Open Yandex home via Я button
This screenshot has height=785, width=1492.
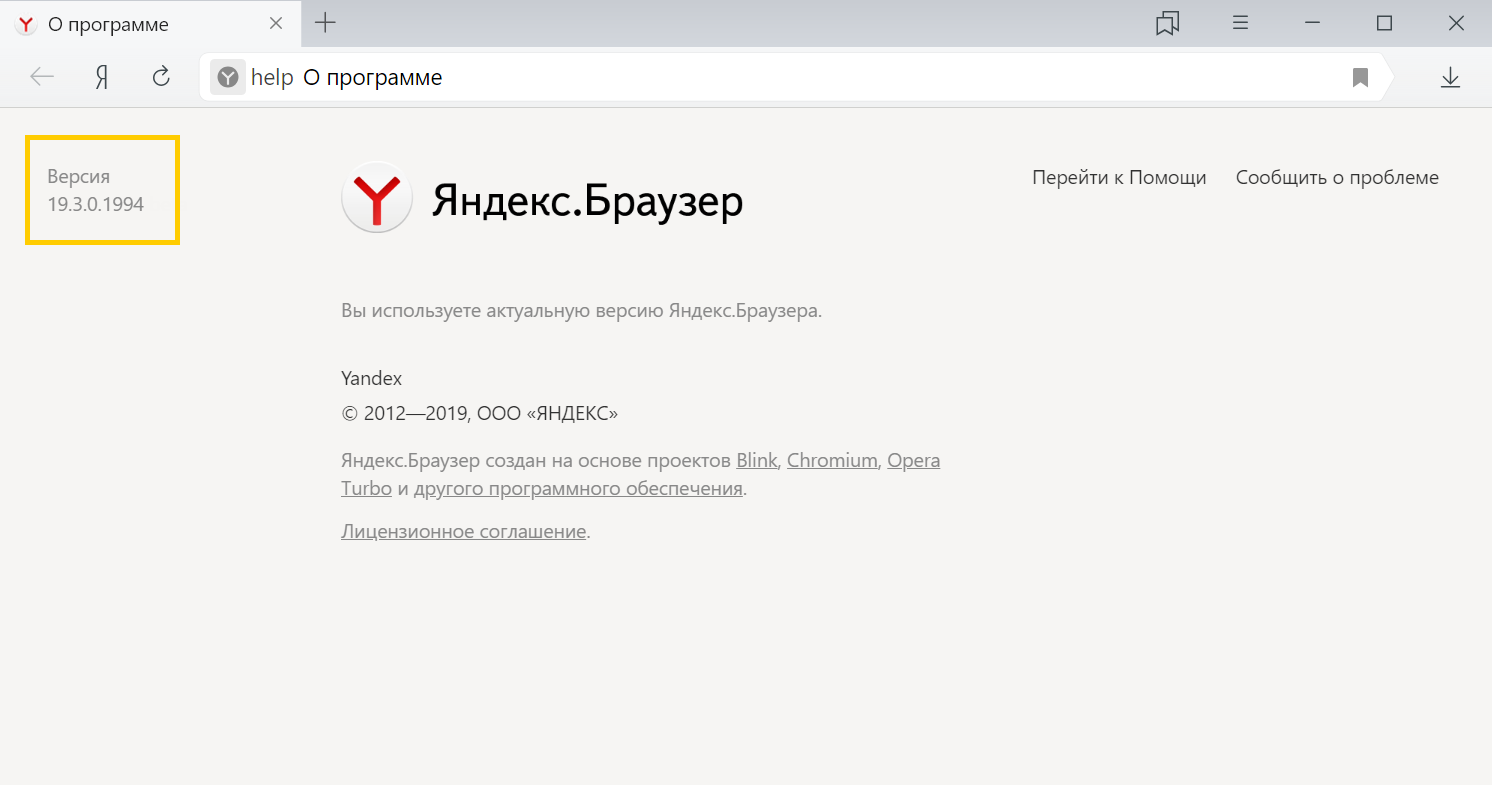point(101,77)
